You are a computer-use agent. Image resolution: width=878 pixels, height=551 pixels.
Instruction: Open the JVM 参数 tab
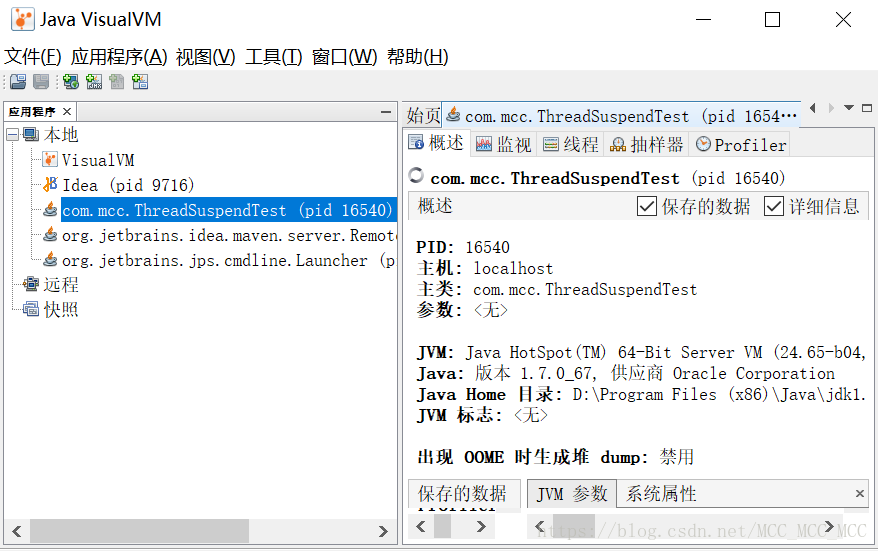pos(572,493)
